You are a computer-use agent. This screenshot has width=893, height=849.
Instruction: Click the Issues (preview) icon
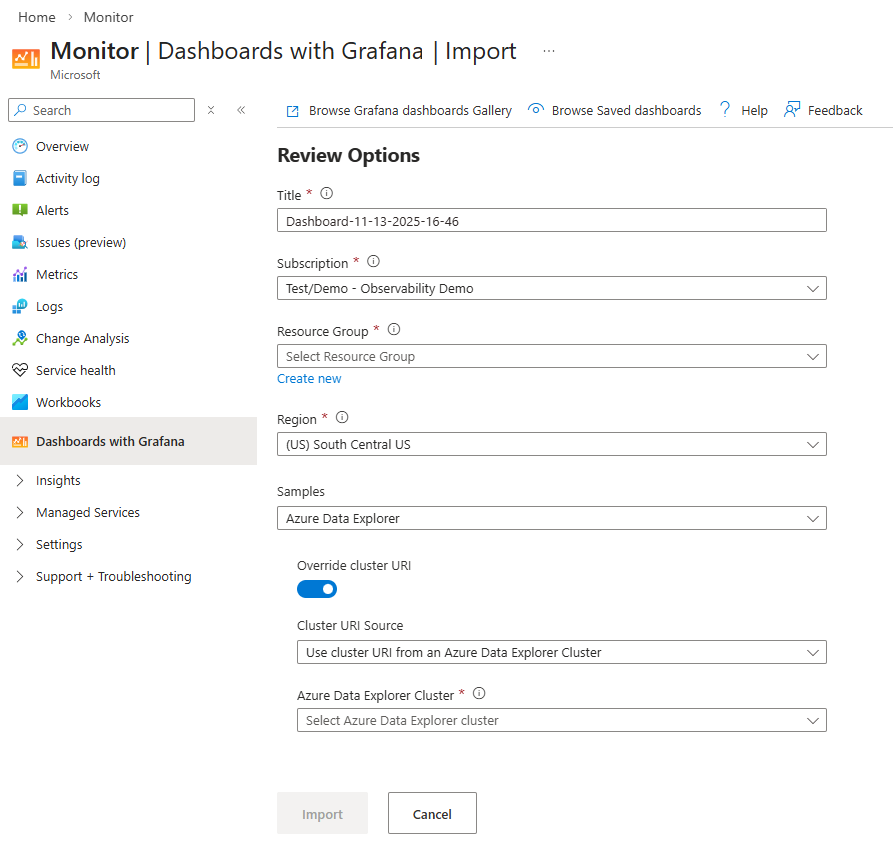[20, 242]
